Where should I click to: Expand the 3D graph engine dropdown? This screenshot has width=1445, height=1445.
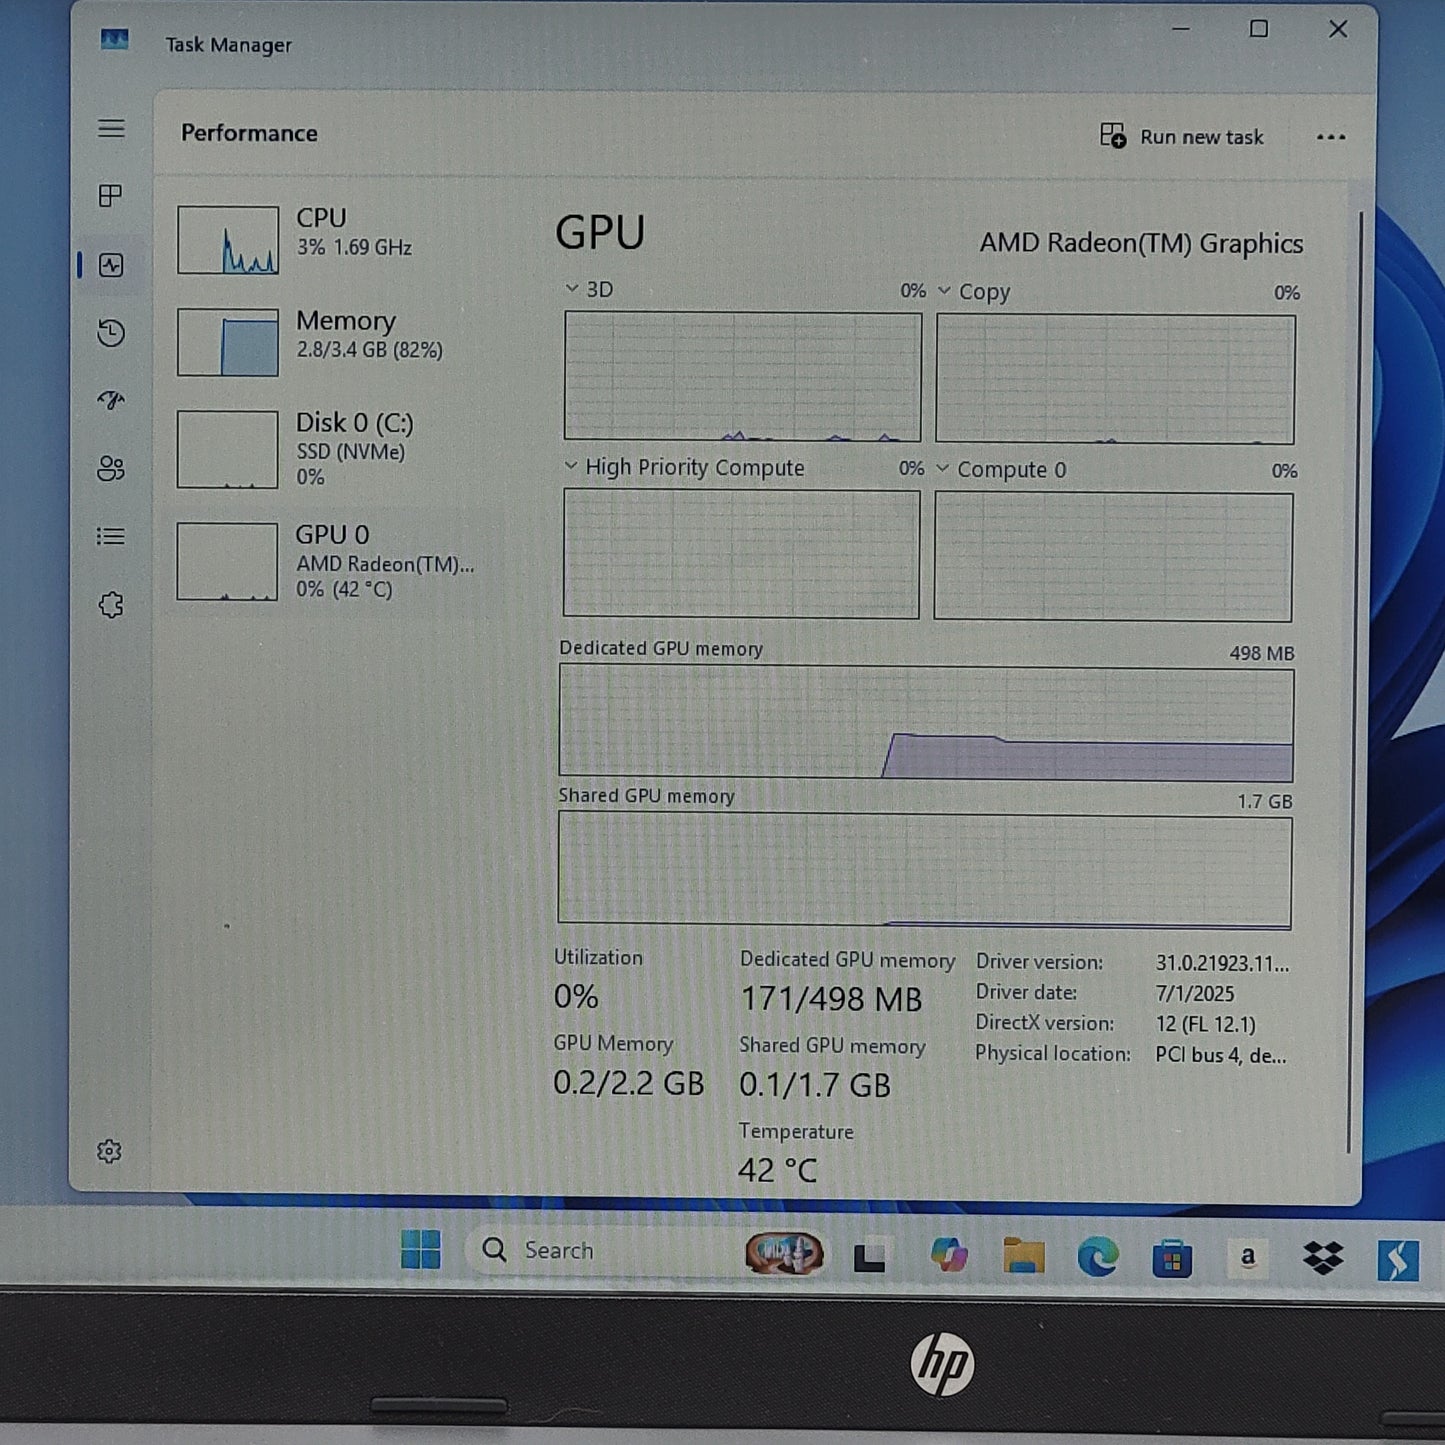572,289
